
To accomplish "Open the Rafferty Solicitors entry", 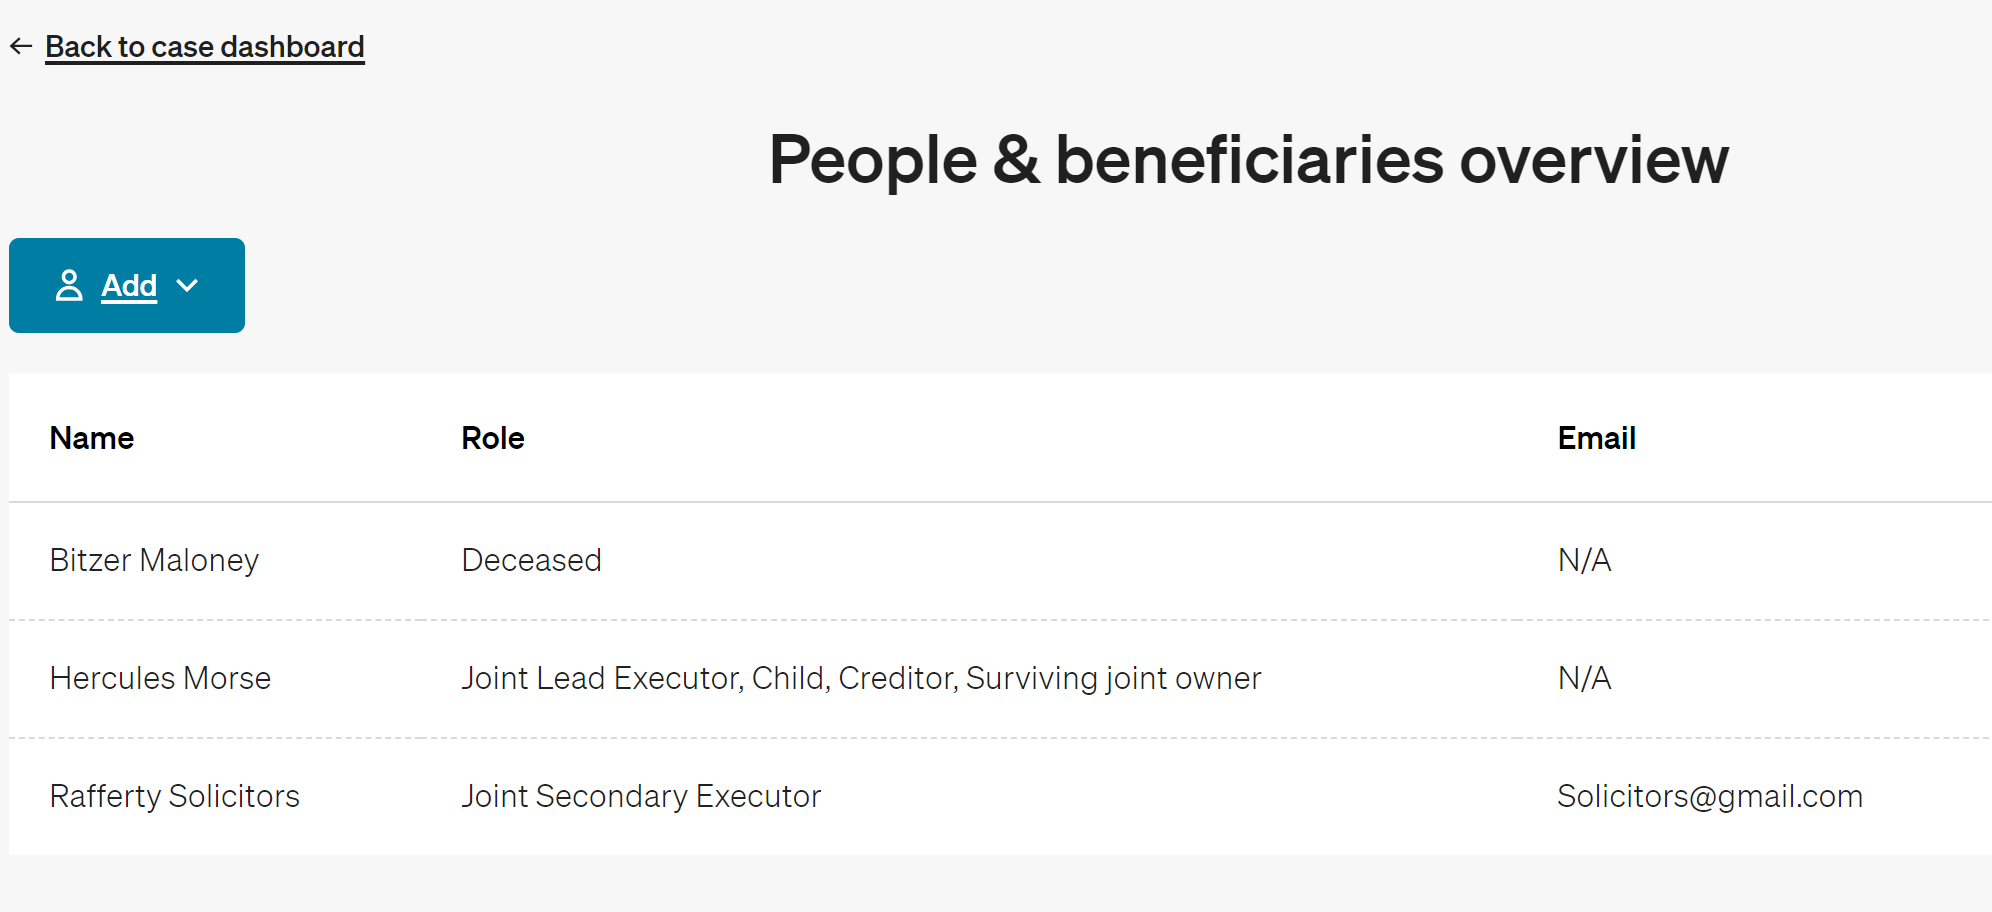I will [x=175, y=796].
